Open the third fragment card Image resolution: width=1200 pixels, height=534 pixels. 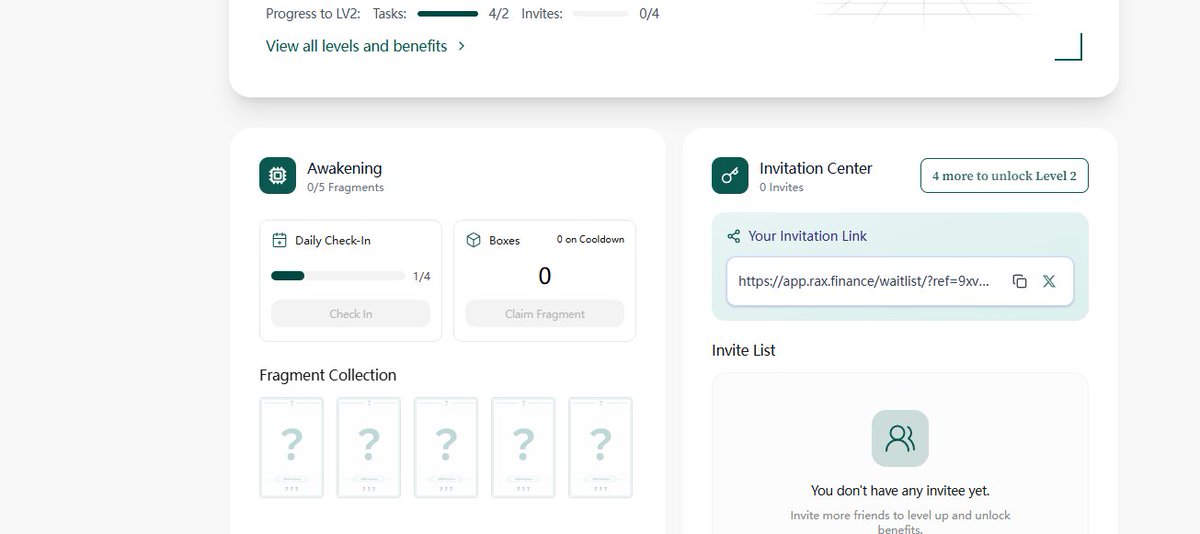(446, 448)
